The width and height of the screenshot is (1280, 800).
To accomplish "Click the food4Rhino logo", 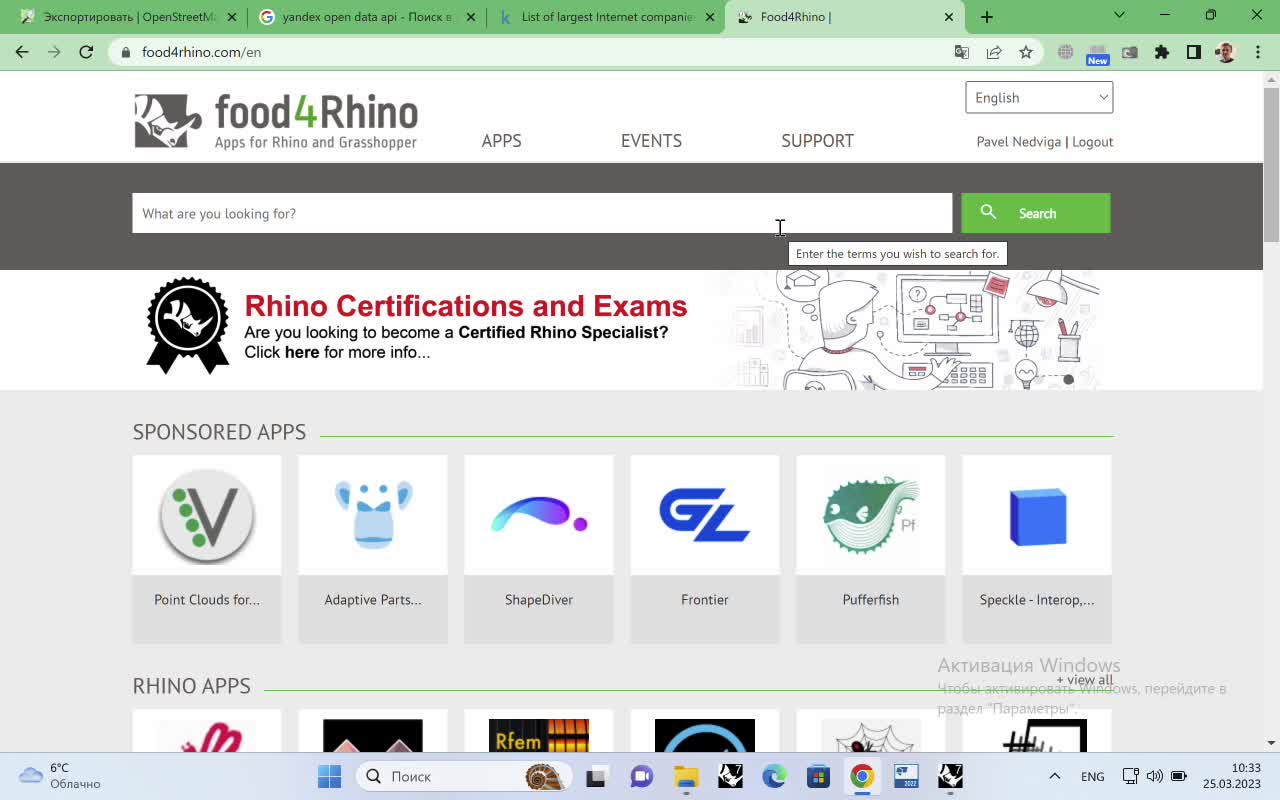I will pyautogui.click(x=276, y=121).
